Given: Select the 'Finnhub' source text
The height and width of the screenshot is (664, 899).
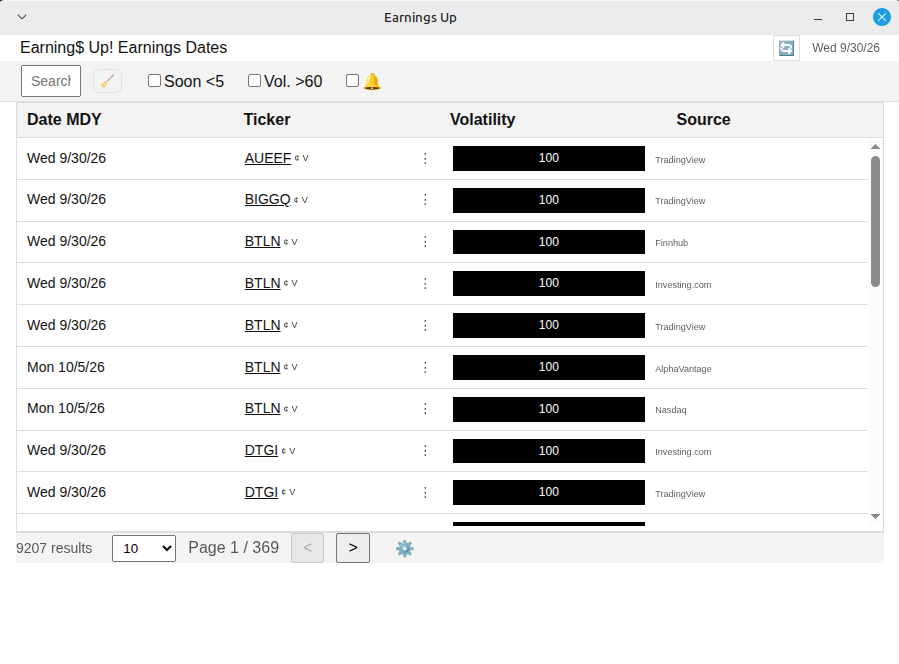Looking at the screenshot, I should pos(671,243).
